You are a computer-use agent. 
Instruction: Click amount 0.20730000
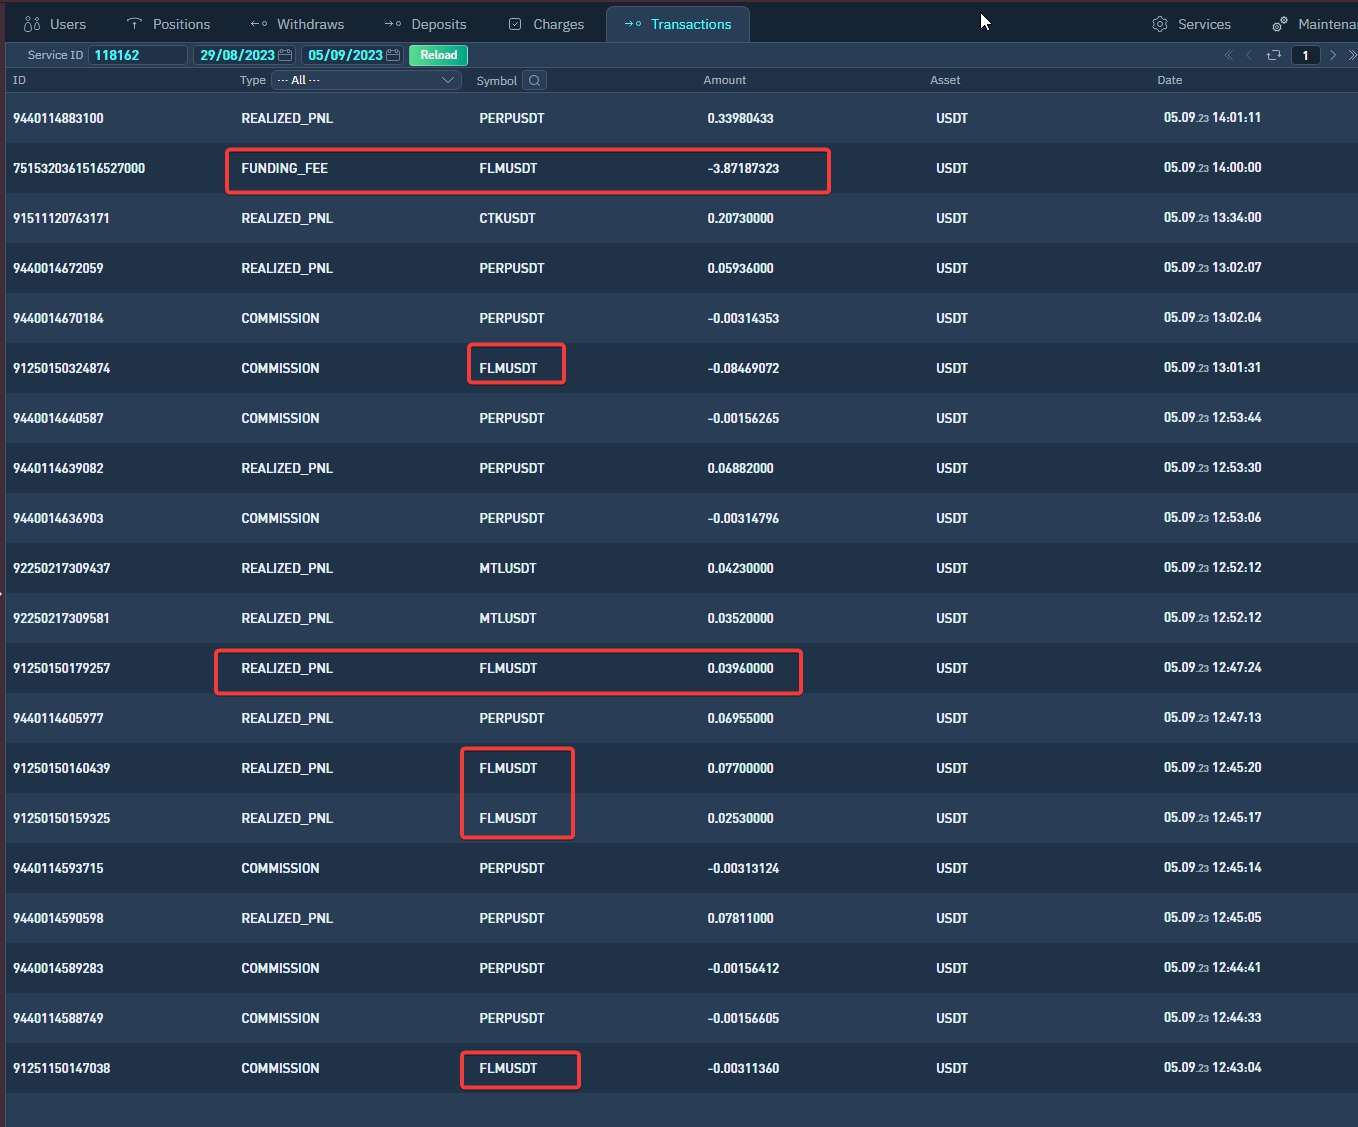point(740,218)
